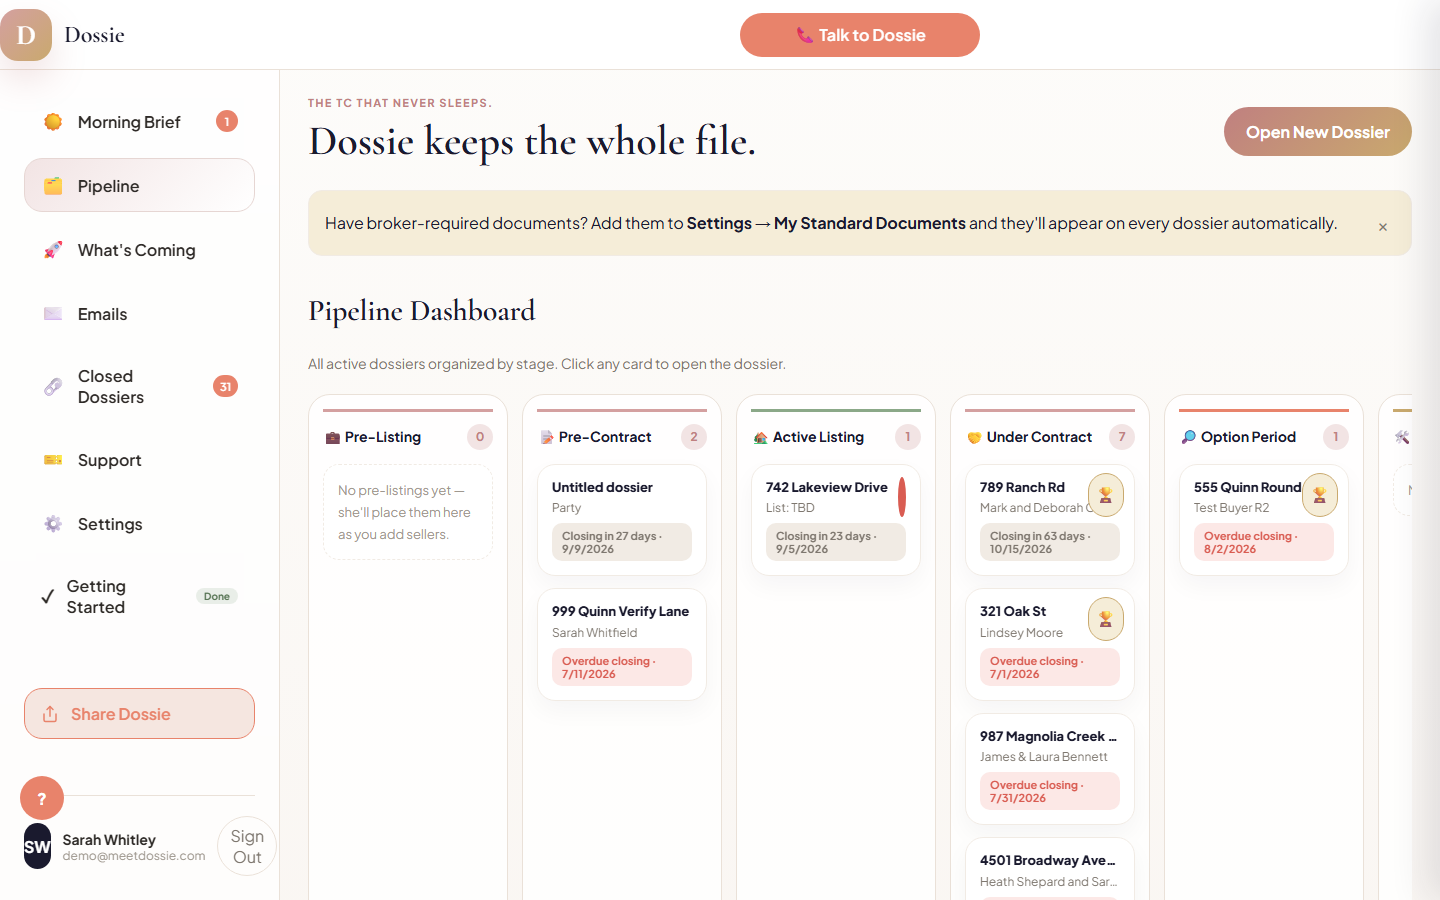Click the Sarah Whitley user name

[109, 840]
